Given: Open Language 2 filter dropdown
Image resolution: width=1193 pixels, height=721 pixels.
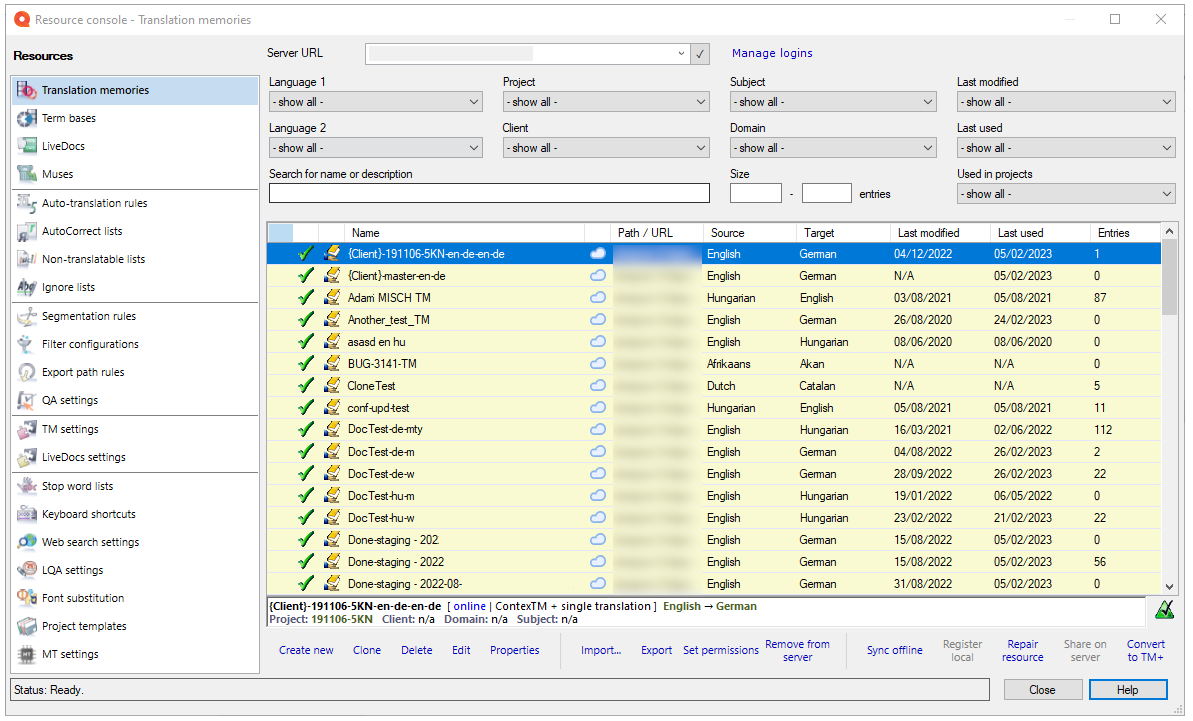Looking at the screenshot, I should coord(376,148).
